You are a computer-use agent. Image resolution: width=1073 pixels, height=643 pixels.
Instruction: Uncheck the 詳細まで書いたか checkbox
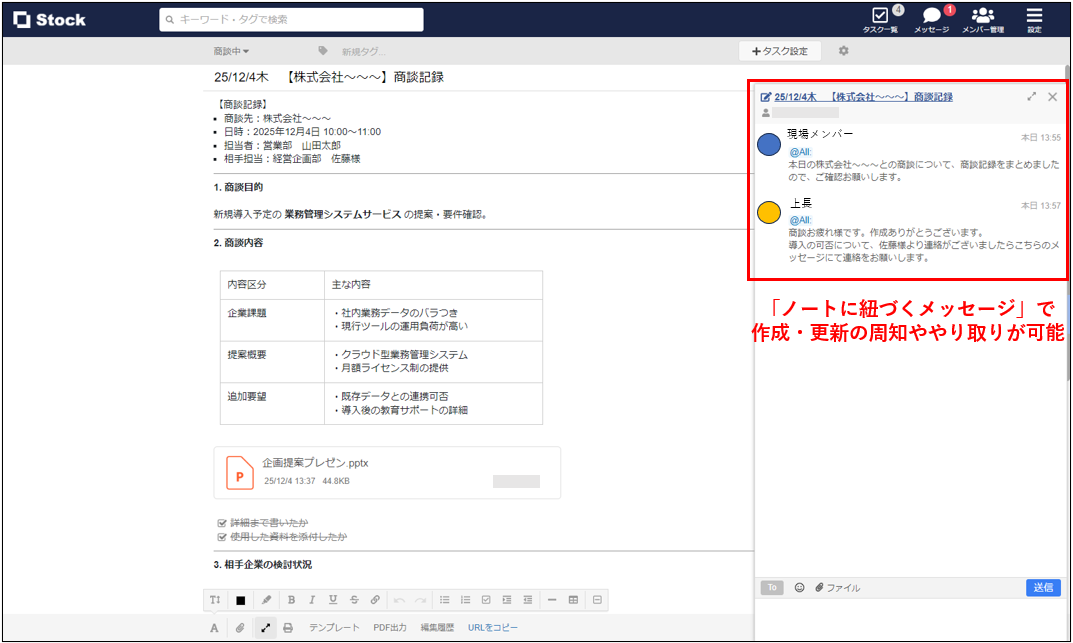click(222, 522)
